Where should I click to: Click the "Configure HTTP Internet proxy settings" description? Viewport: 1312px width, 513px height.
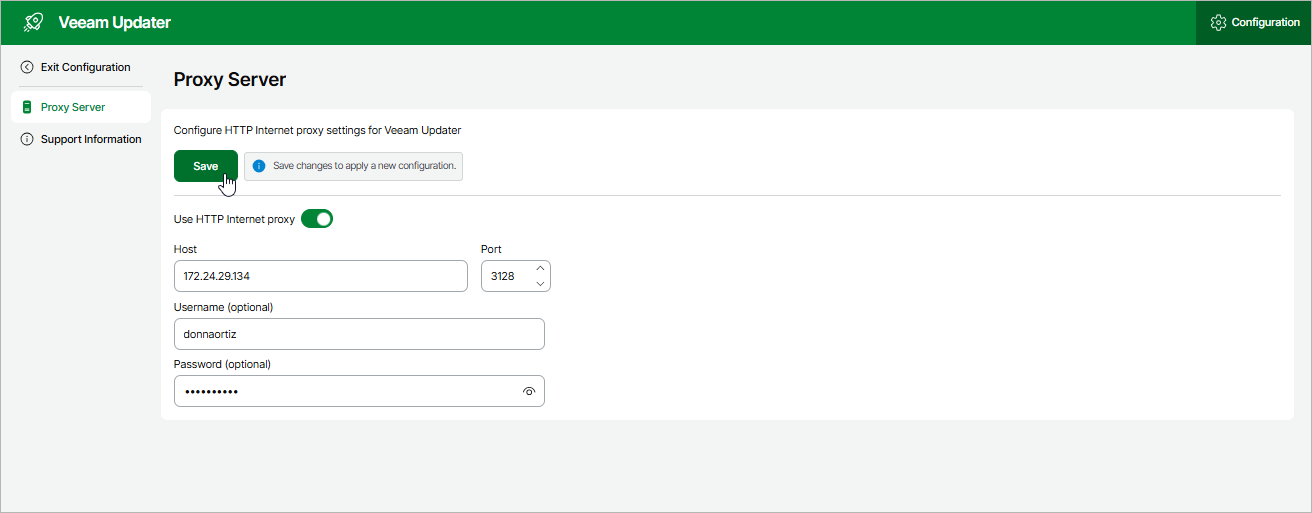click(x=317, y=130)
